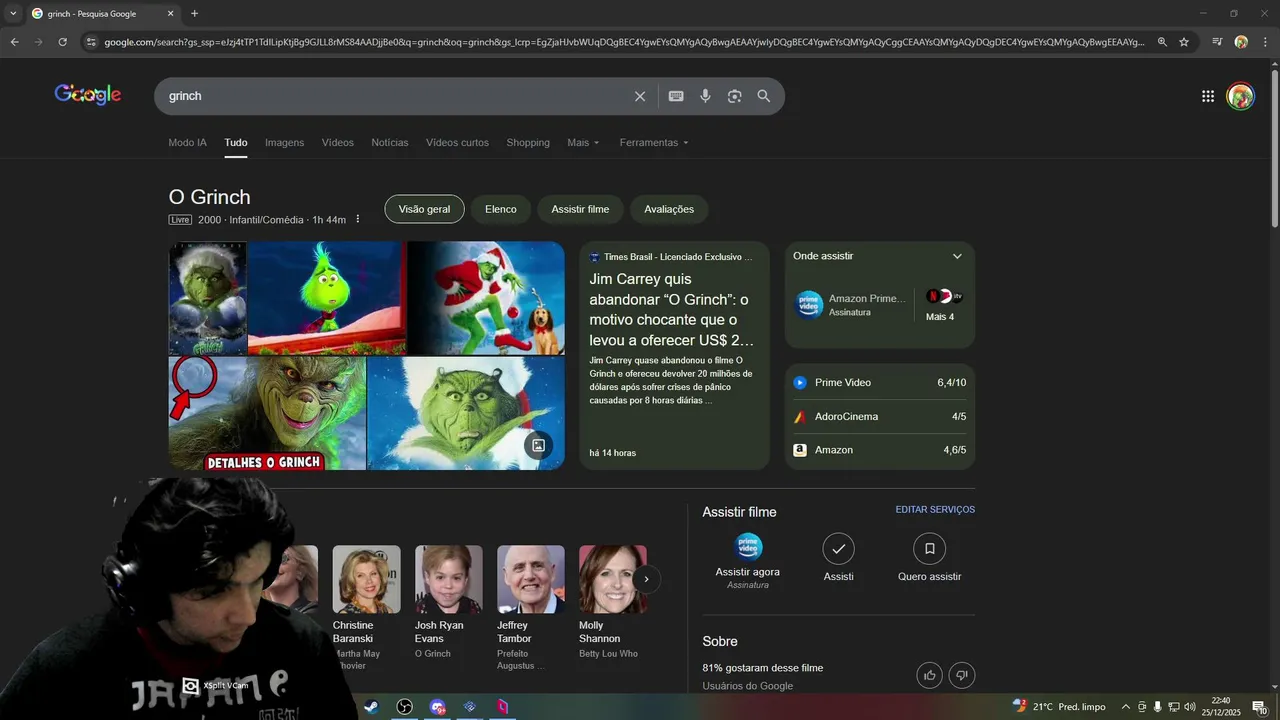Click Assistir agora on Prime Video
The image size is (1280, 720).
748,561
